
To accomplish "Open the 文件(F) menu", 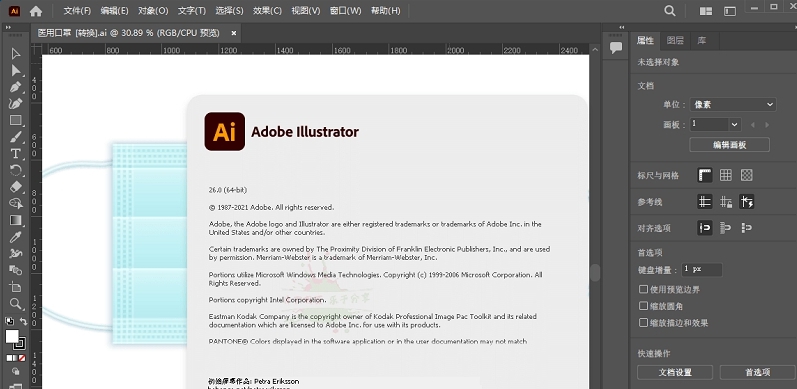I will (77, 11).
